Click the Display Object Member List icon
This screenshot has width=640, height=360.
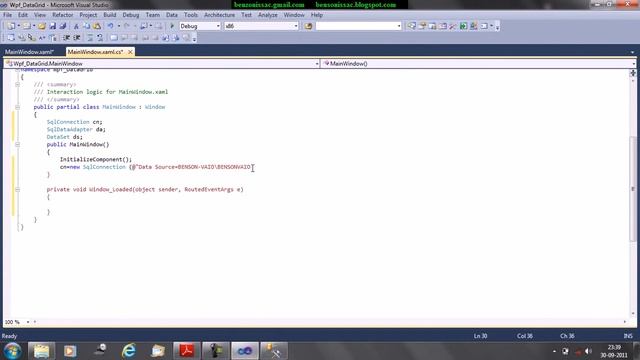11,38
